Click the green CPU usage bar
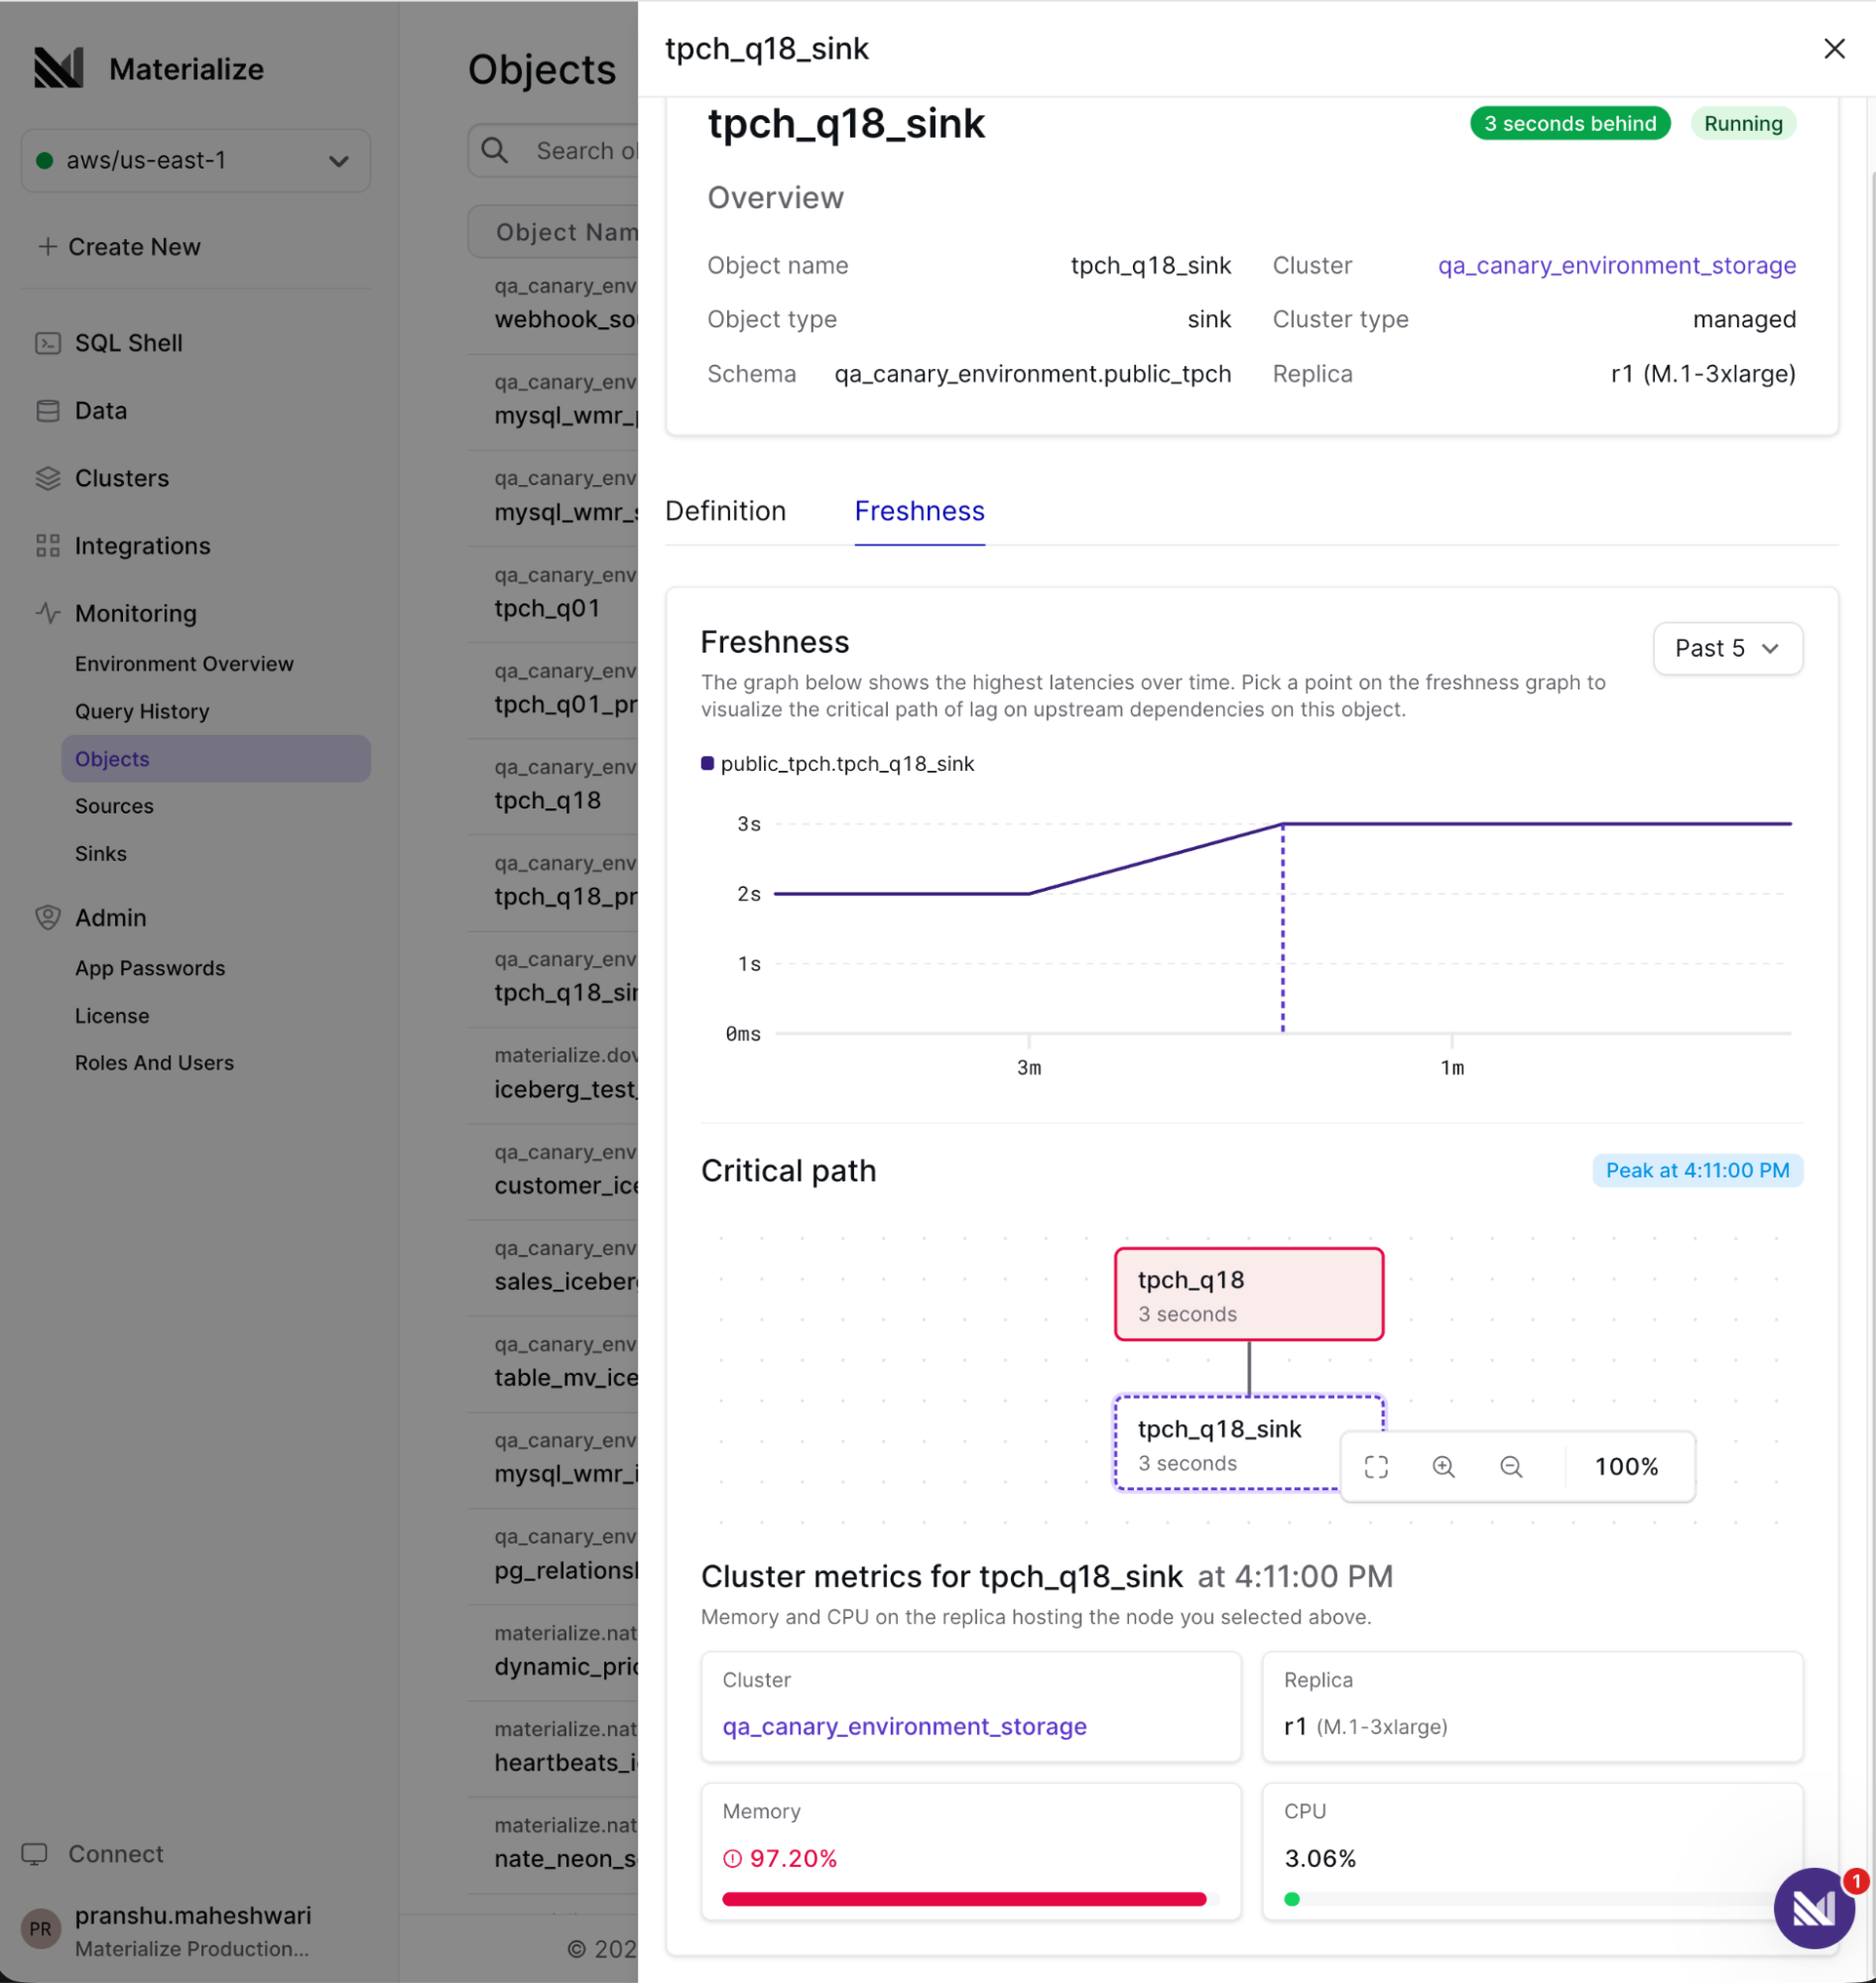The height and width of the screenshot is (1983, 1876). (x=1292, y=1899)
